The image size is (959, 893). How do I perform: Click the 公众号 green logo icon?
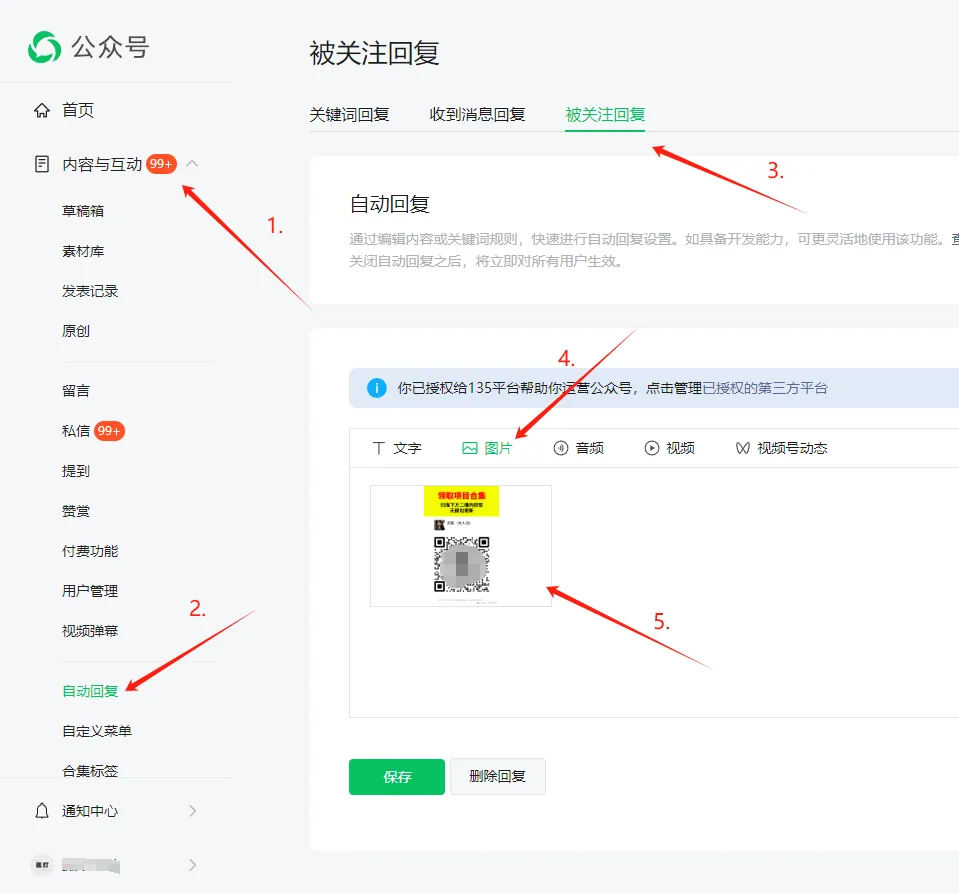(x=45, y=47)
